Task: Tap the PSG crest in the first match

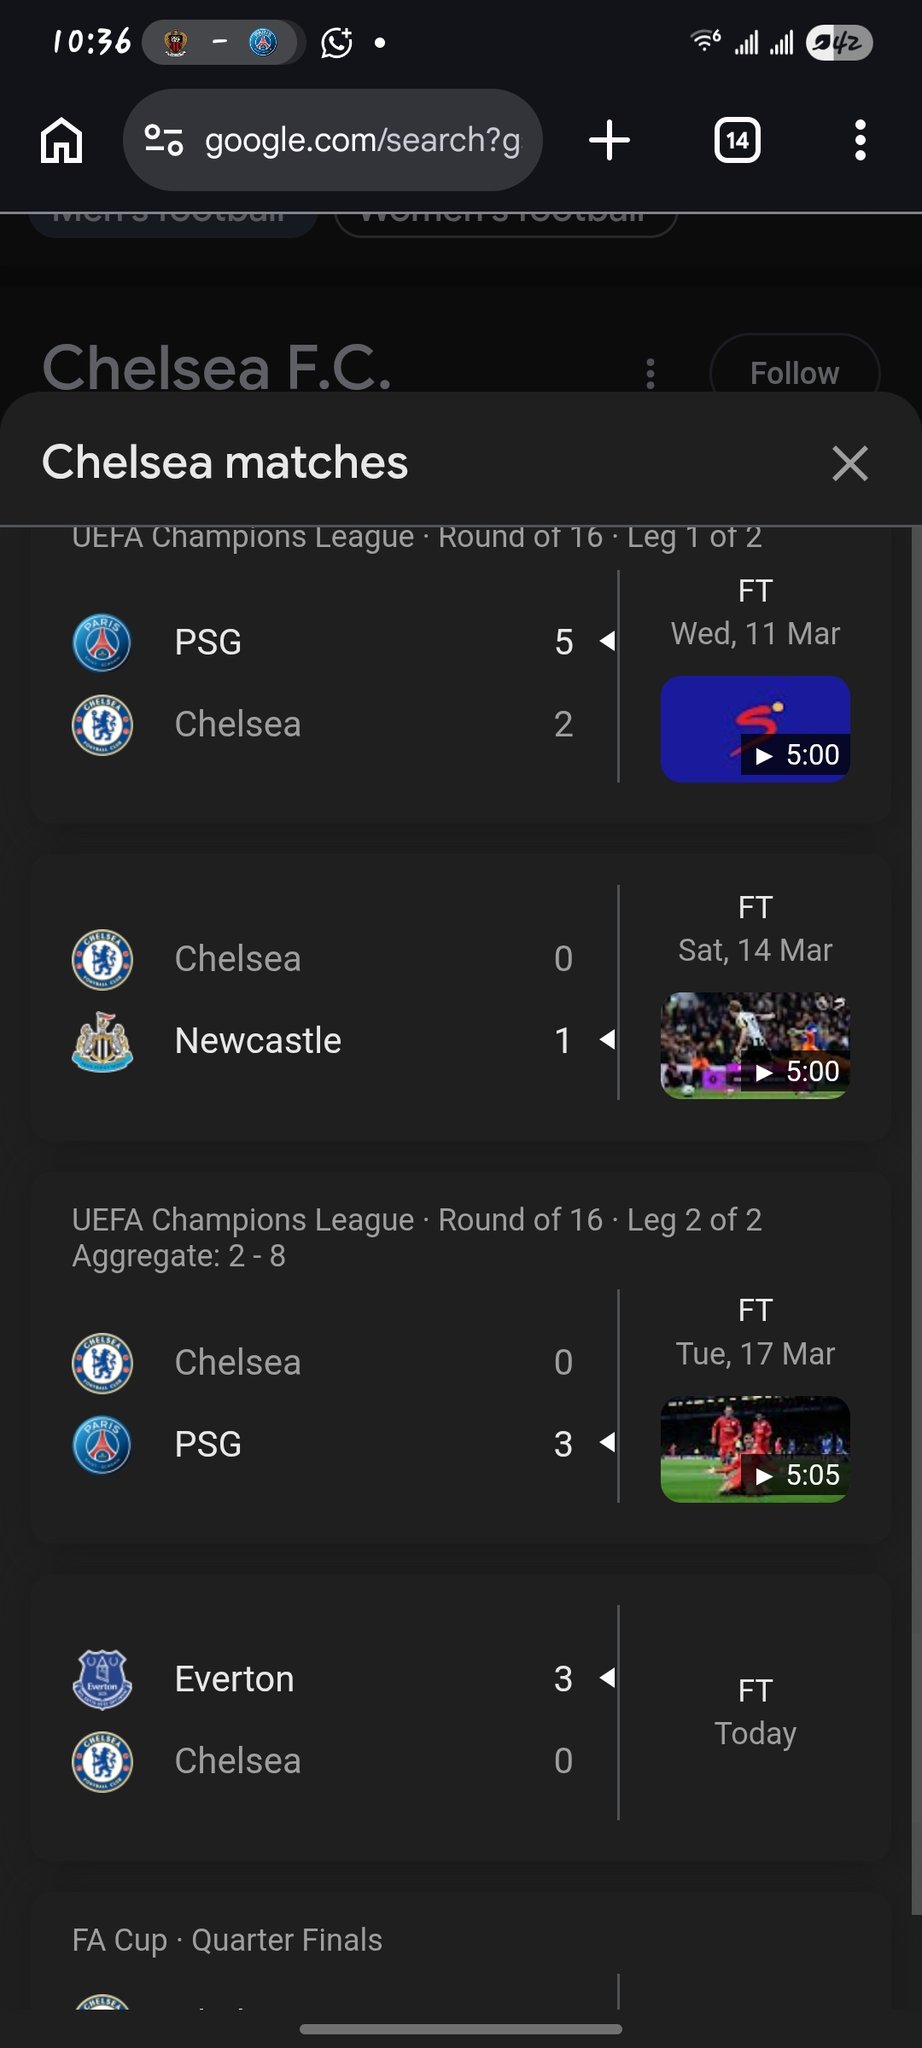Action: (102, 642)
